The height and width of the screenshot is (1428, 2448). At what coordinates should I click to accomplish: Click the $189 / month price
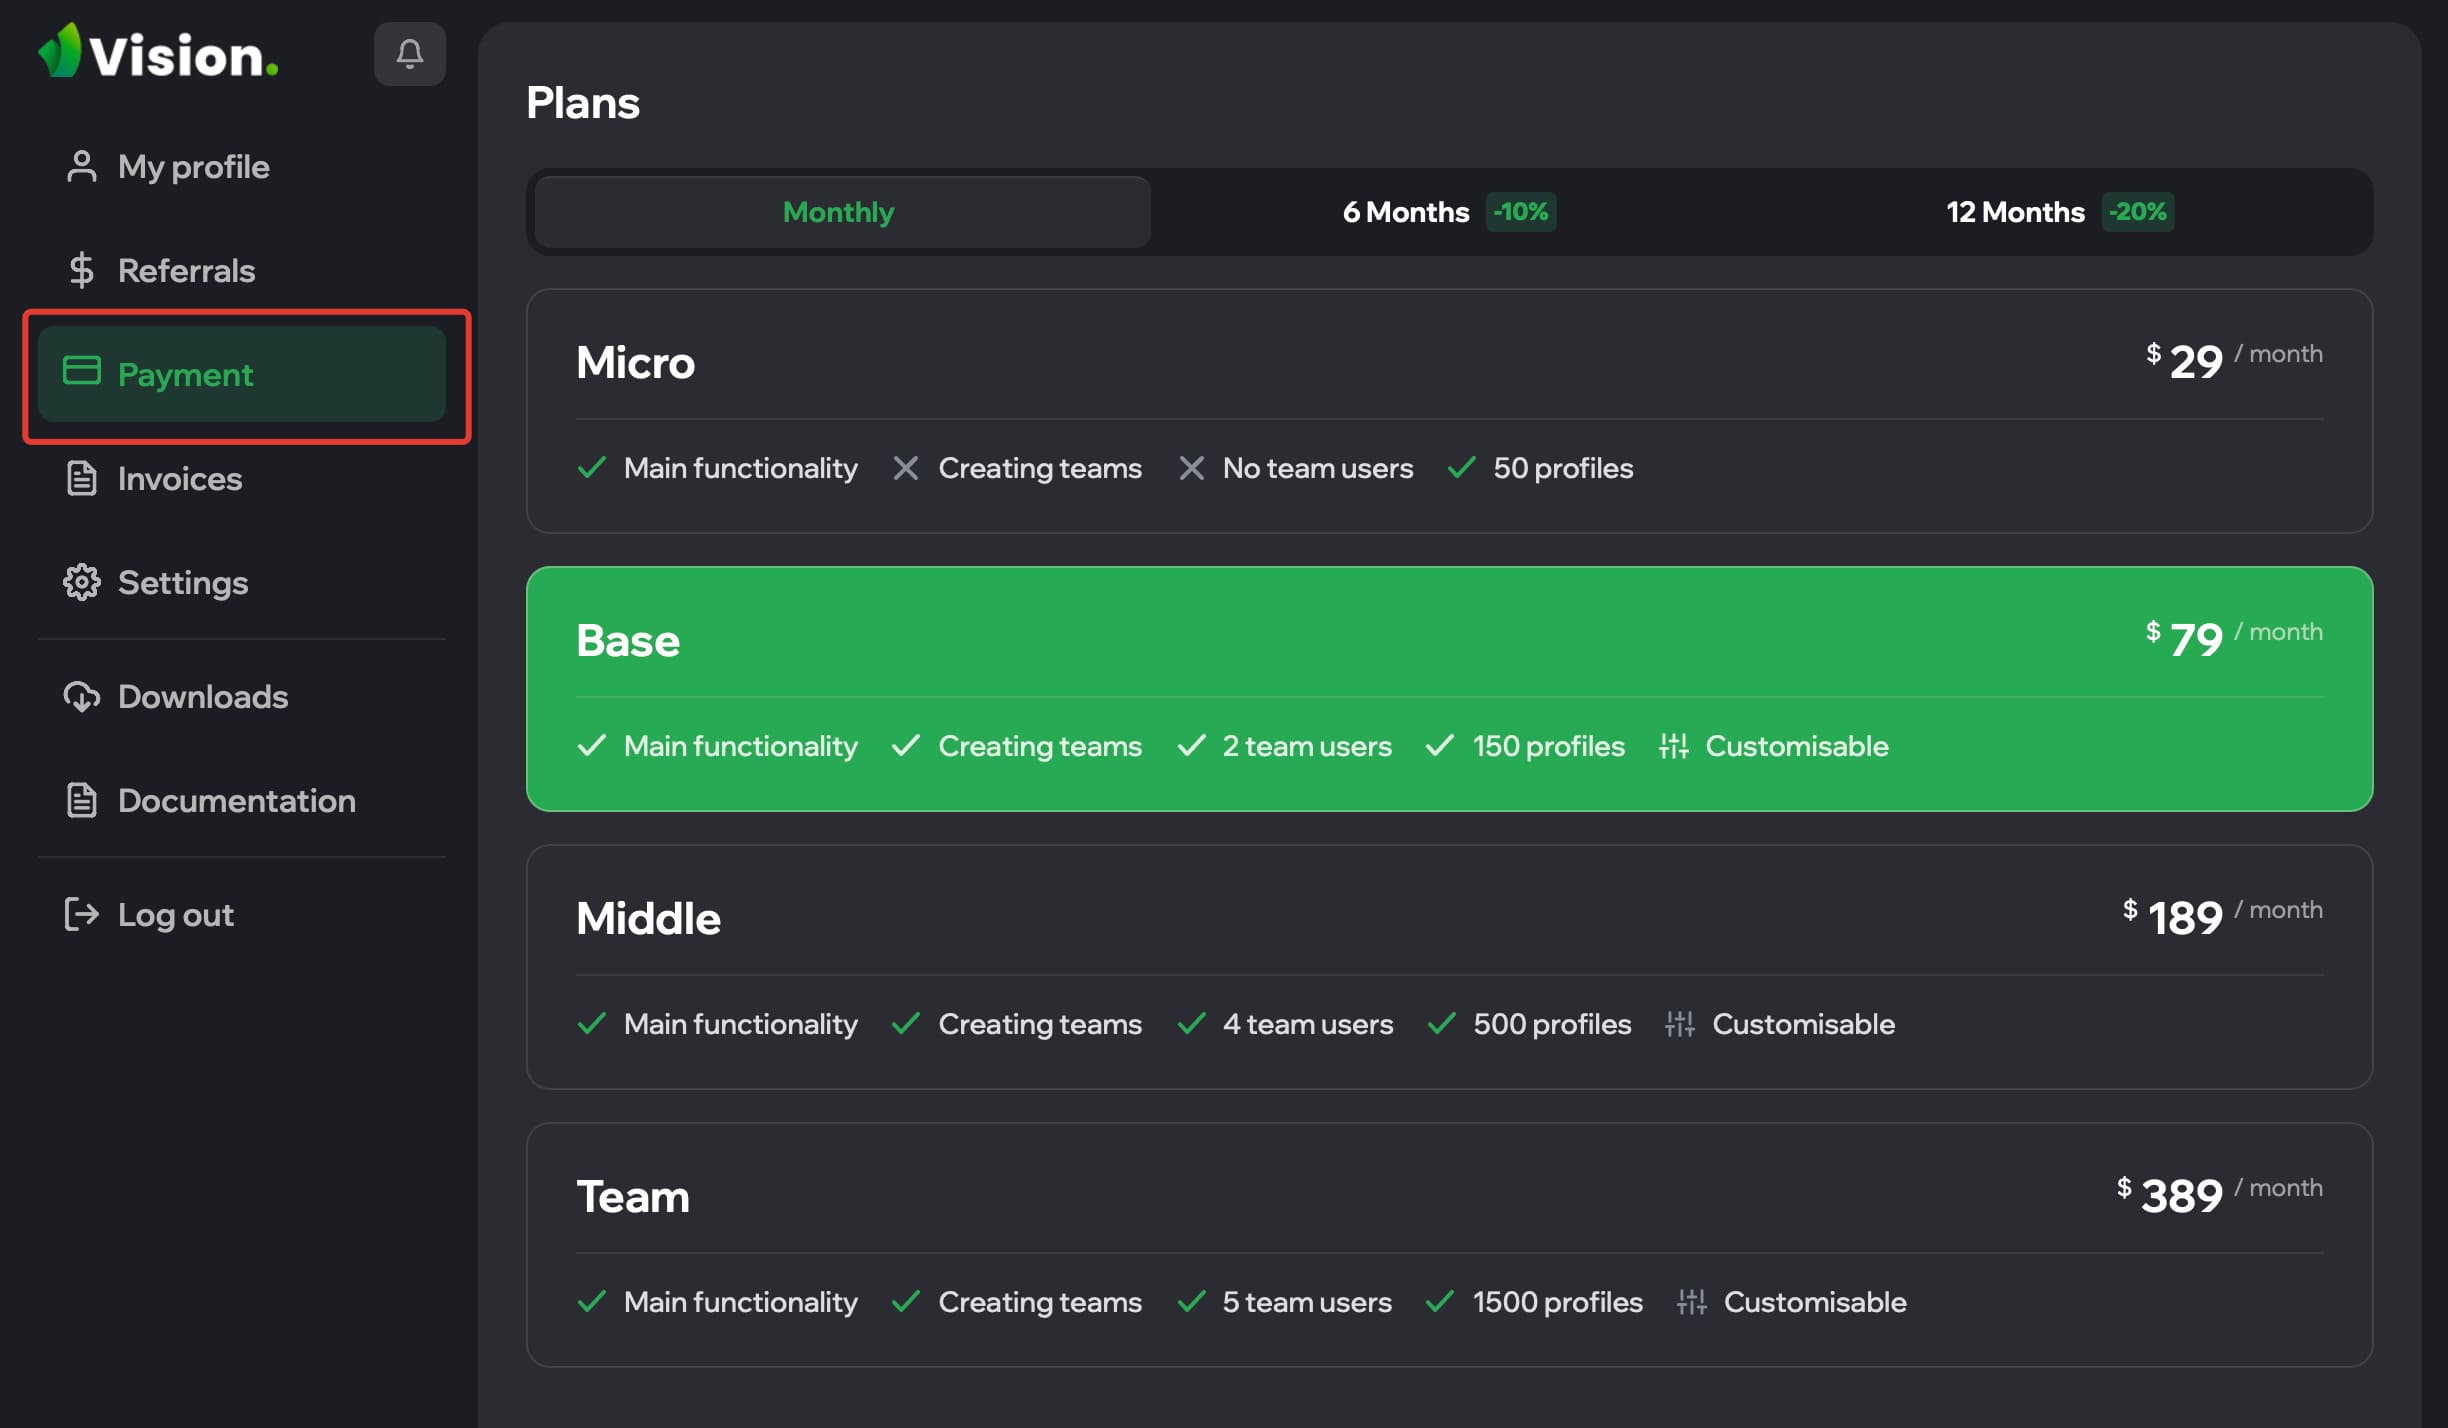tap(2223, 916)
